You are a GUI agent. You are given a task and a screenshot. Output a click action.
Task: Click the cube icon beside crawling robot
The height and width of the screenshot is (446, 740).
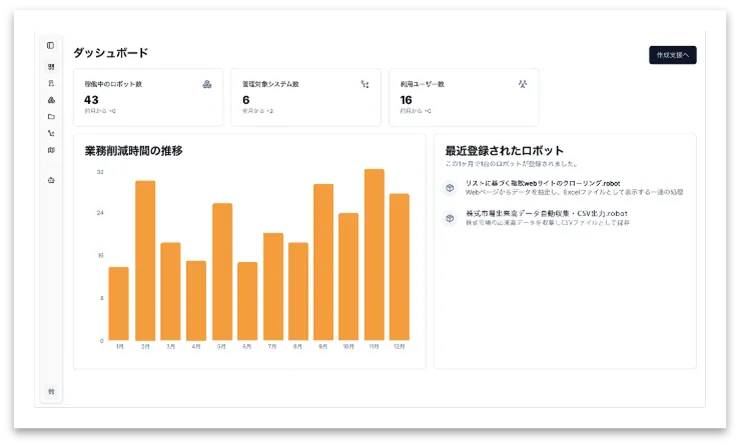click(450, 187)
